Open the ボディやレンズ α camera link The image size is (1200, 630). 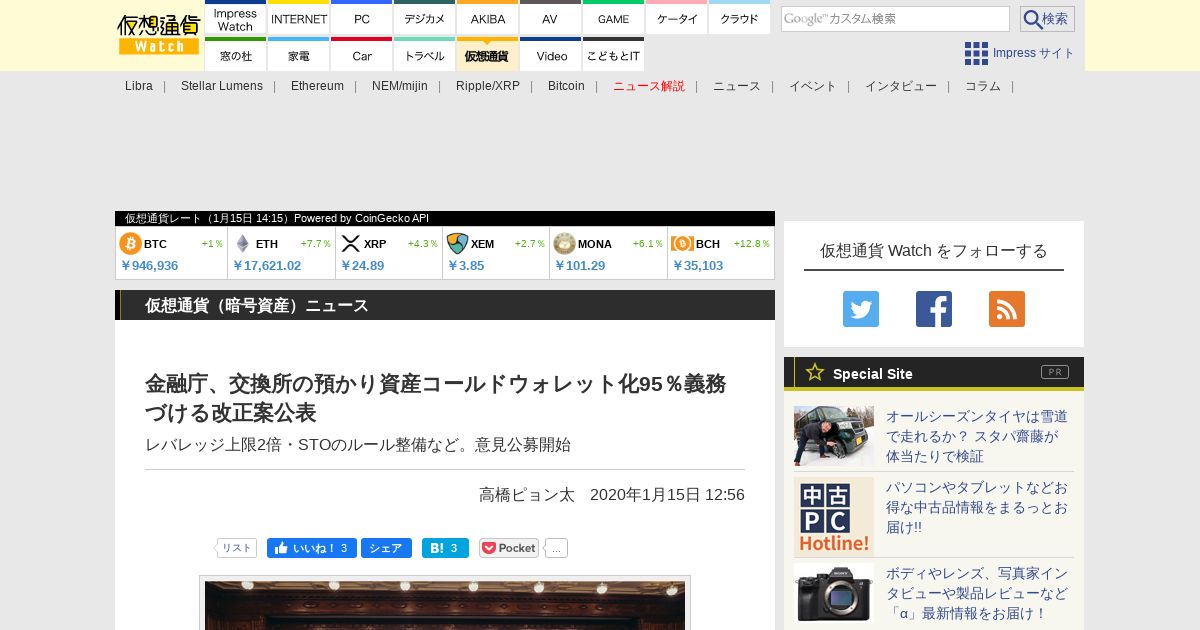[977, 593]
